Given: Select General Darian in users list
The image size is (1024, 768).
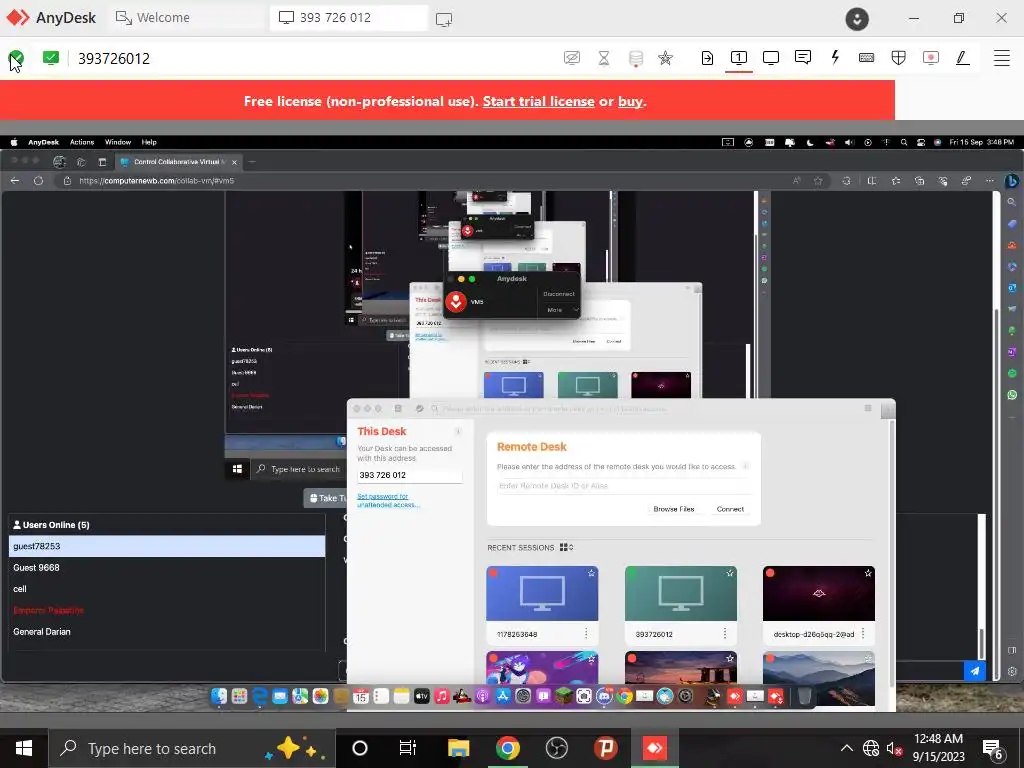Looking at the screenshot, I should point(167,632).
